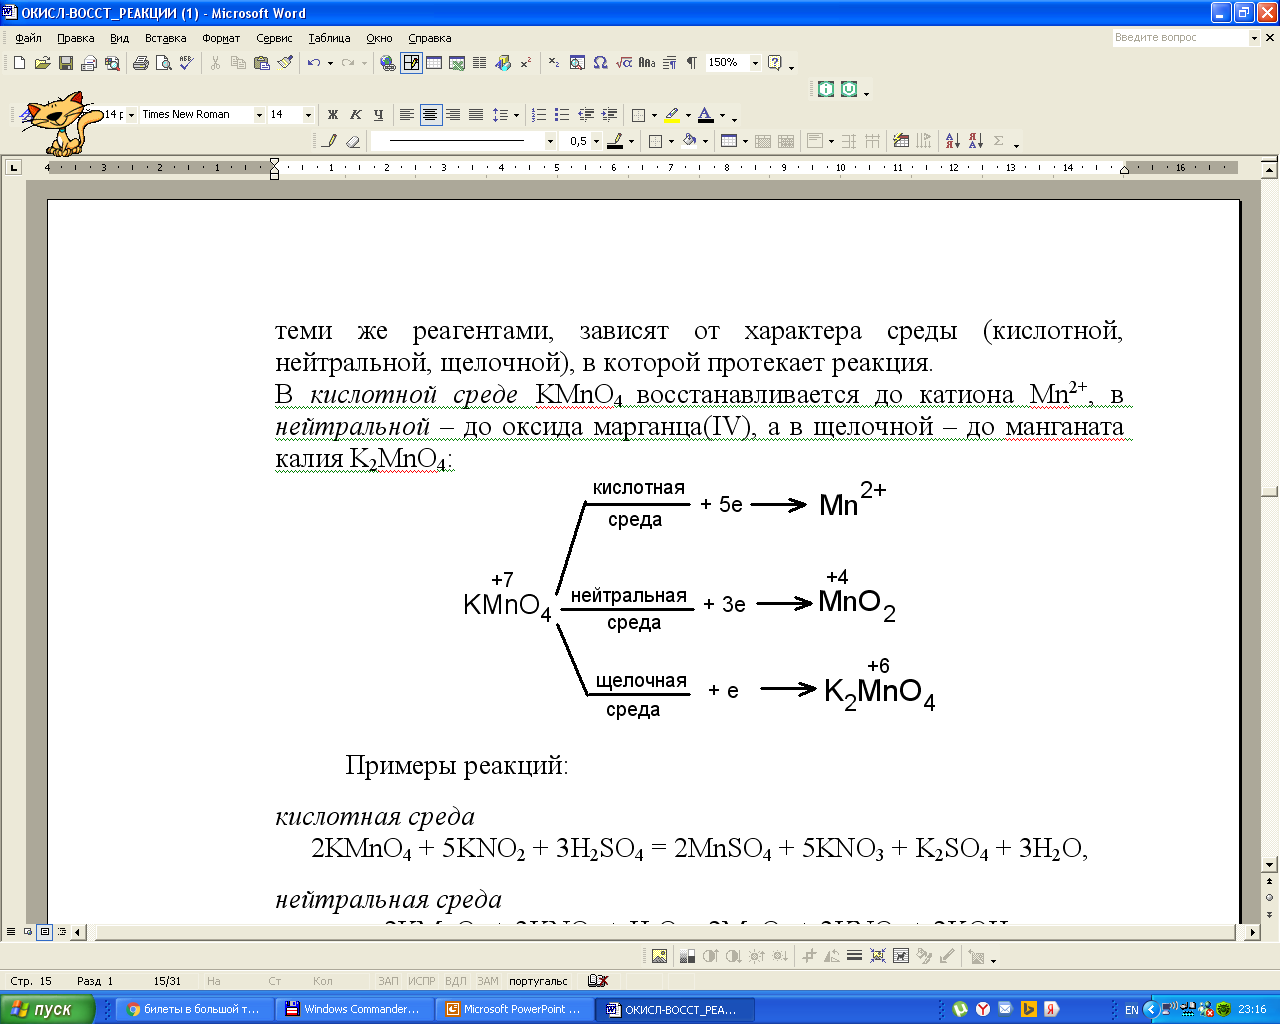Select the Sort Ascending icon

[952, 141]
